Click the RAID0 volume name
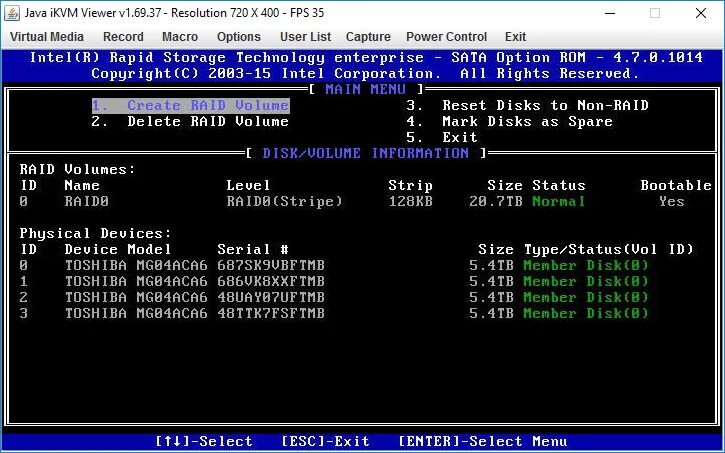The height and width of the screenshot is (453, 725). tap(86, 202)
